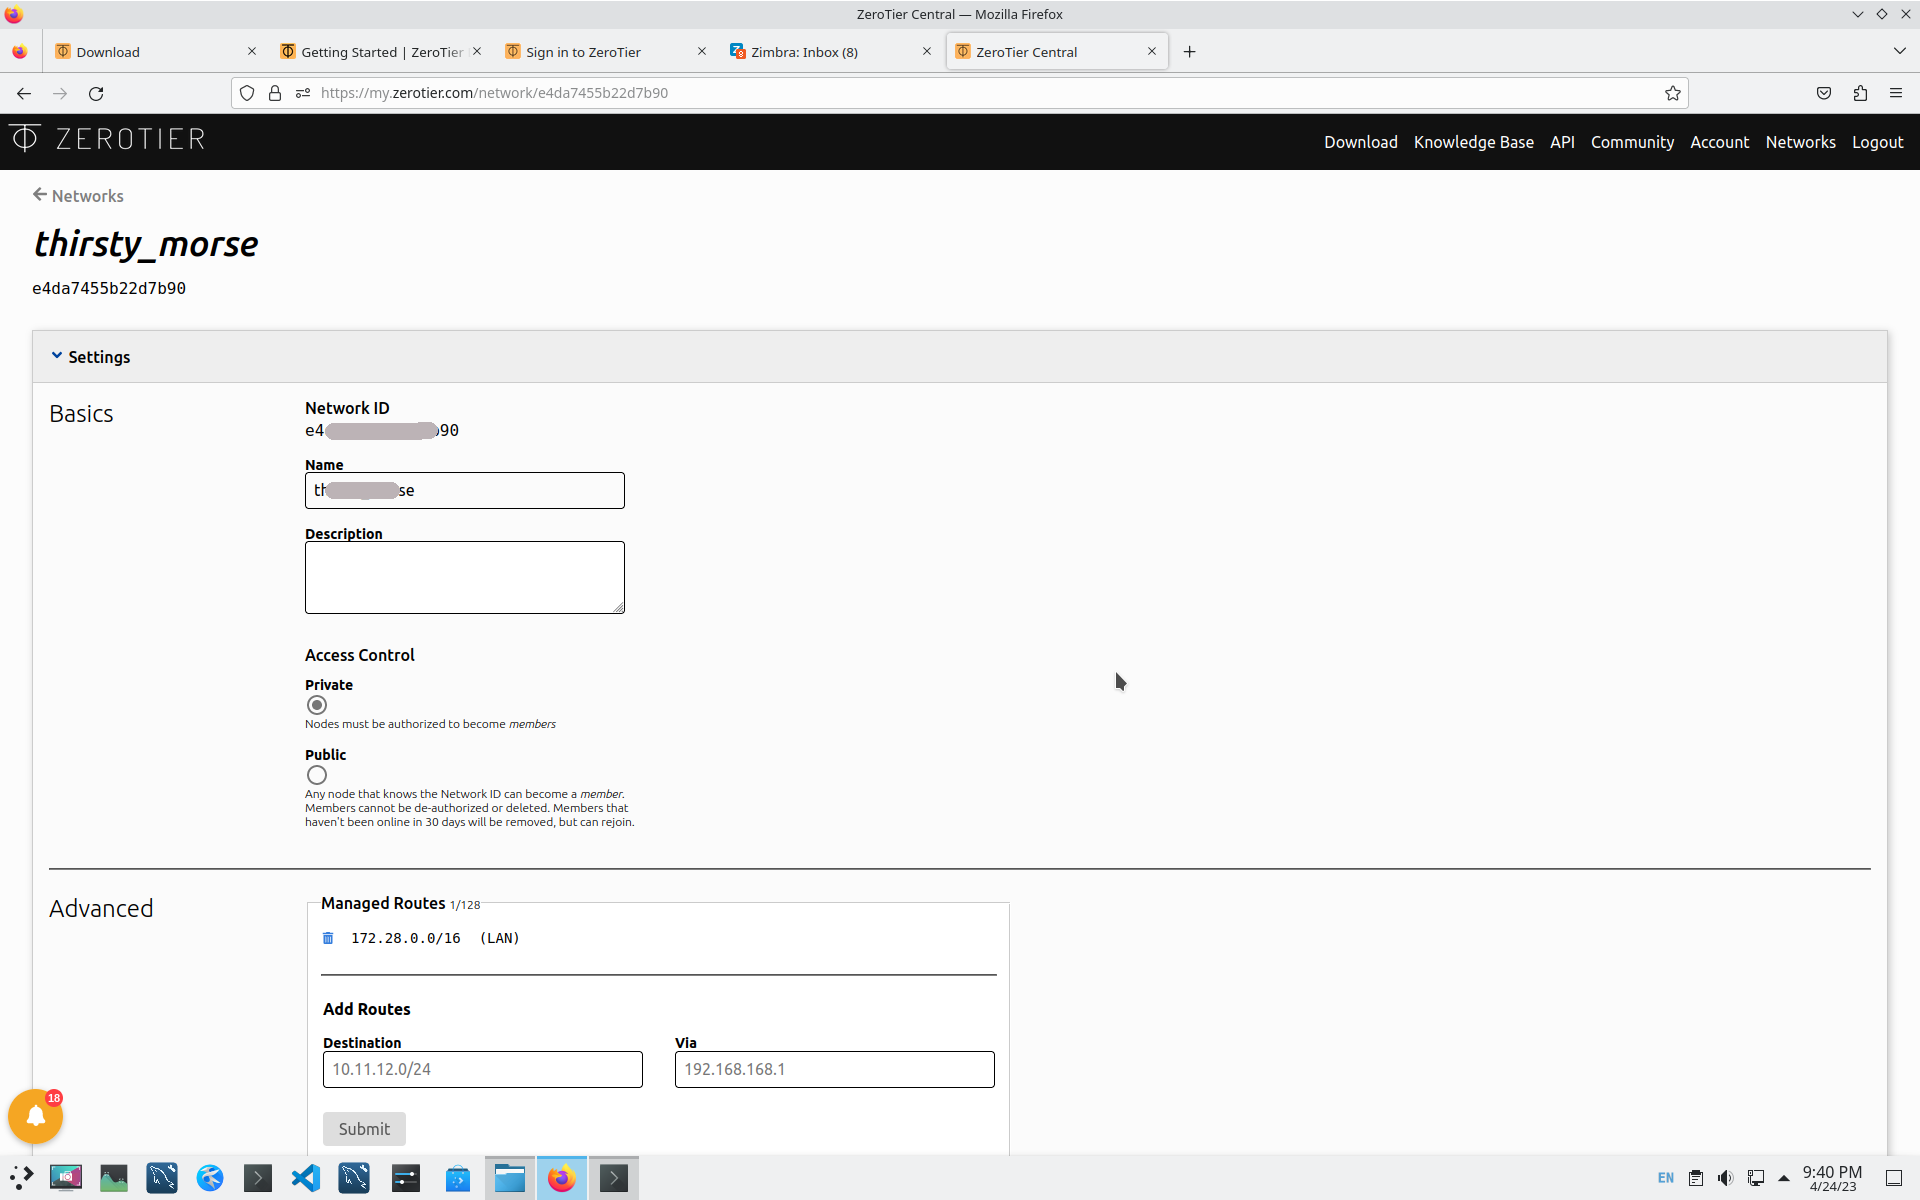
Task: Open the Firefox hamburger application menu
Action: pos(1896,93)
